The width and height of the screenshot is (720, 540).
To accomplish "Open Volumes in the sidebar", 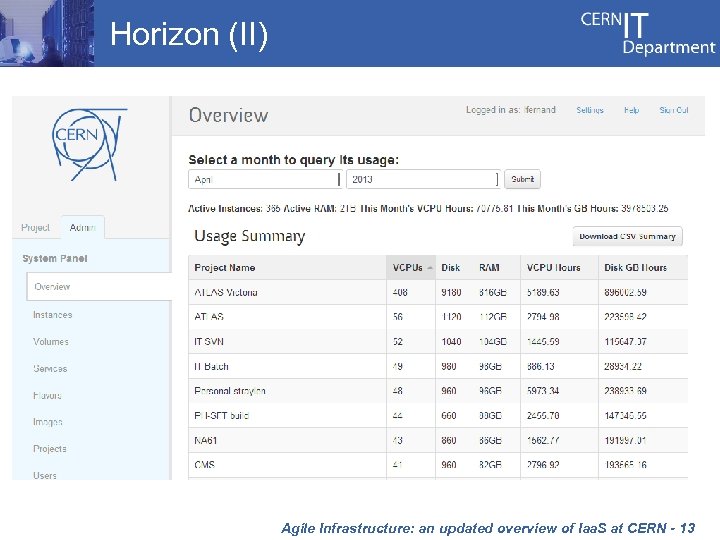I will pyautogui.click(x=51, y=342).
